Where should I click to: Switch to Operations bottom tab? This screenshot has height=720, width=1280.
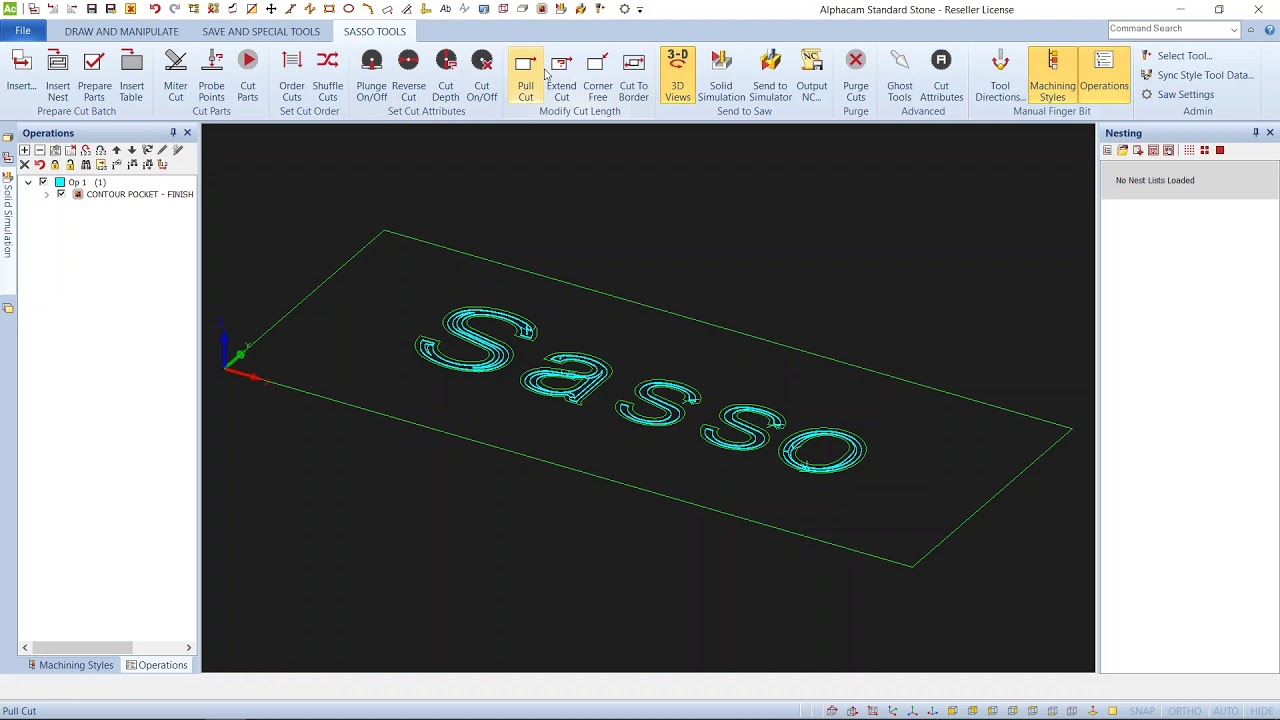(x=157, y=665)
